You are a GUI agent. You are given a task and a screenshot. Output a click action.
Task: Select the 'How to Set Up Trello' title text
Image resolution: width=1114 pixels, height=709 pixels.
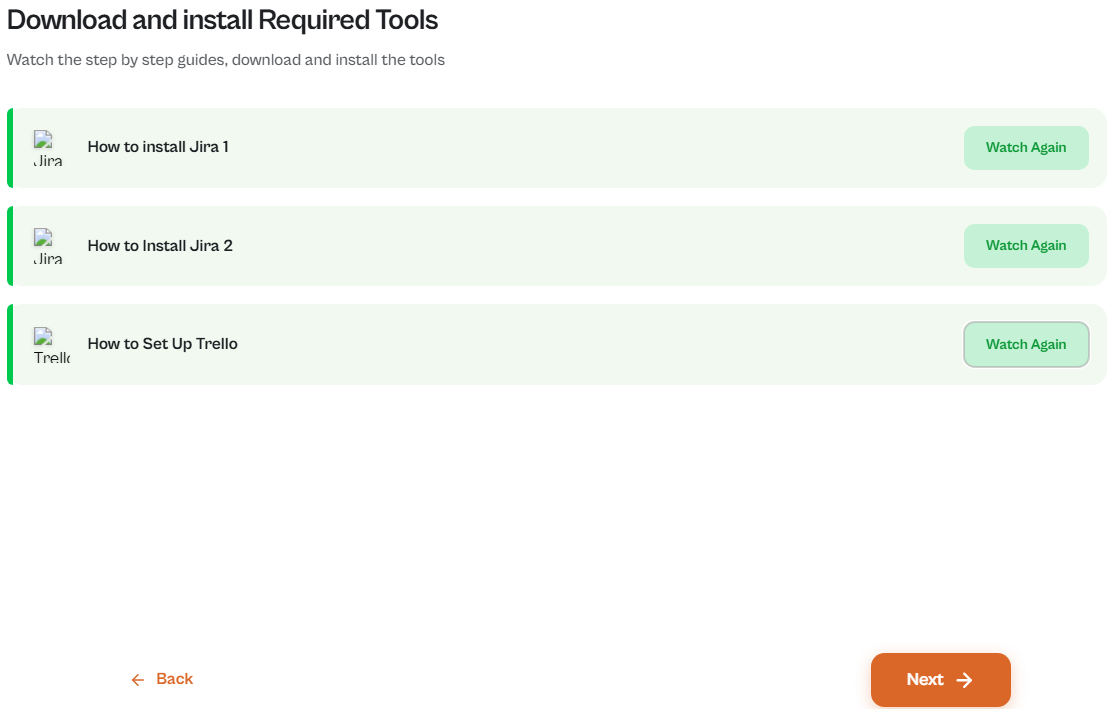(163, 344)
